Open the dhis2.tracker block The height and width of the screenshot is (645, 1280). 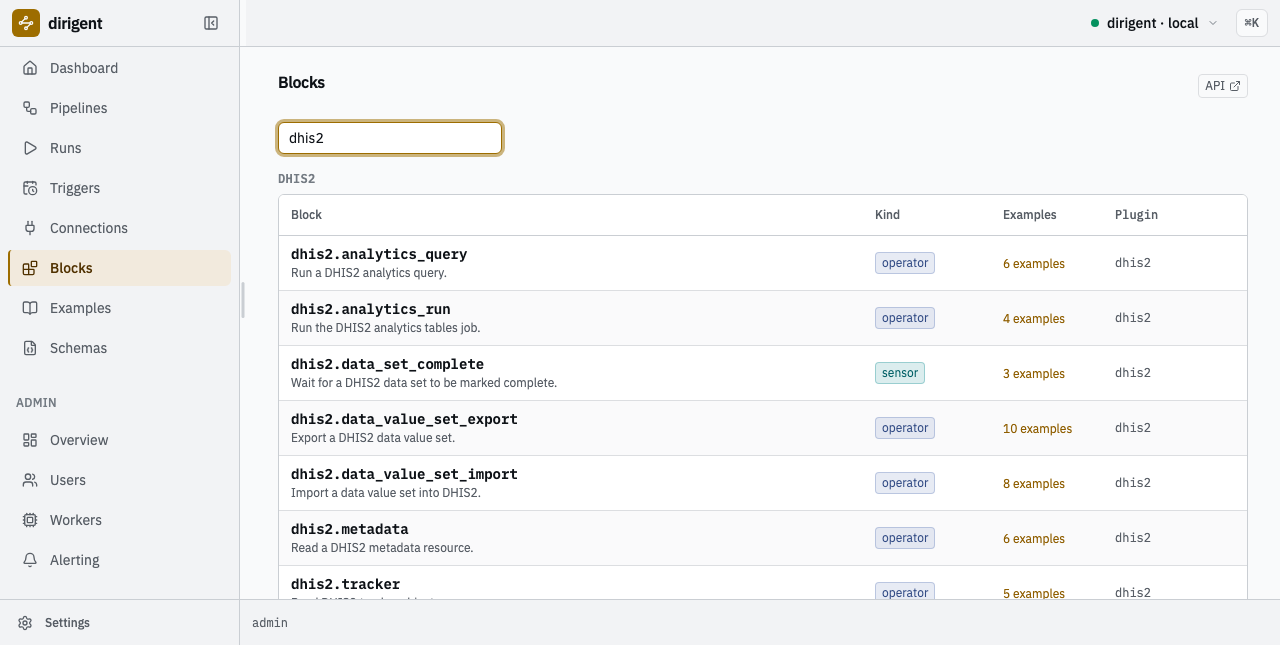pos(346,584)
